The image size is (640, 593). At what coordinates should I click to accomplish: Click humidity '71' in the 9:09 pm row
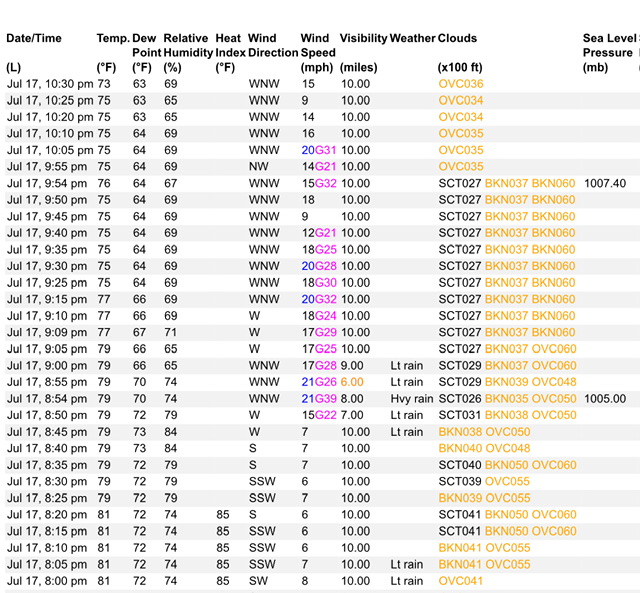click(x=171, y=332)
